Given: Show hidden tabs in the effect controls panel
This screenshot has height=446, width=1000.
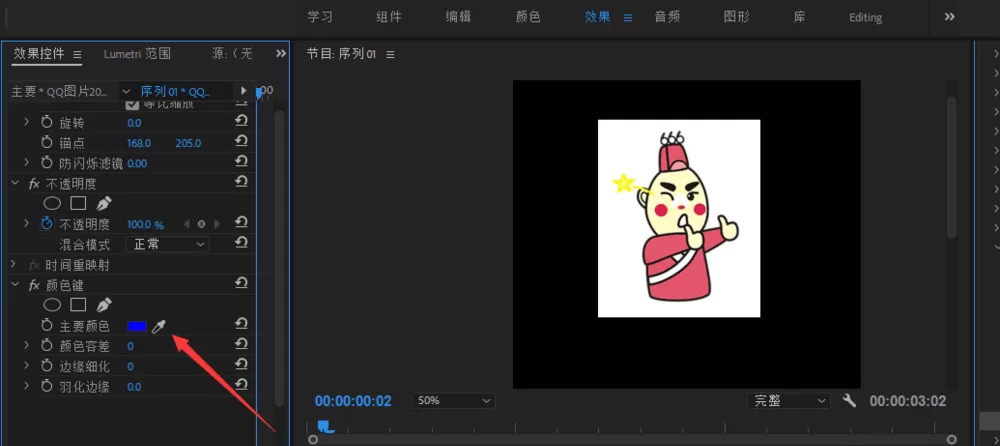Looking at the screenshot, I should click(281, 54).
